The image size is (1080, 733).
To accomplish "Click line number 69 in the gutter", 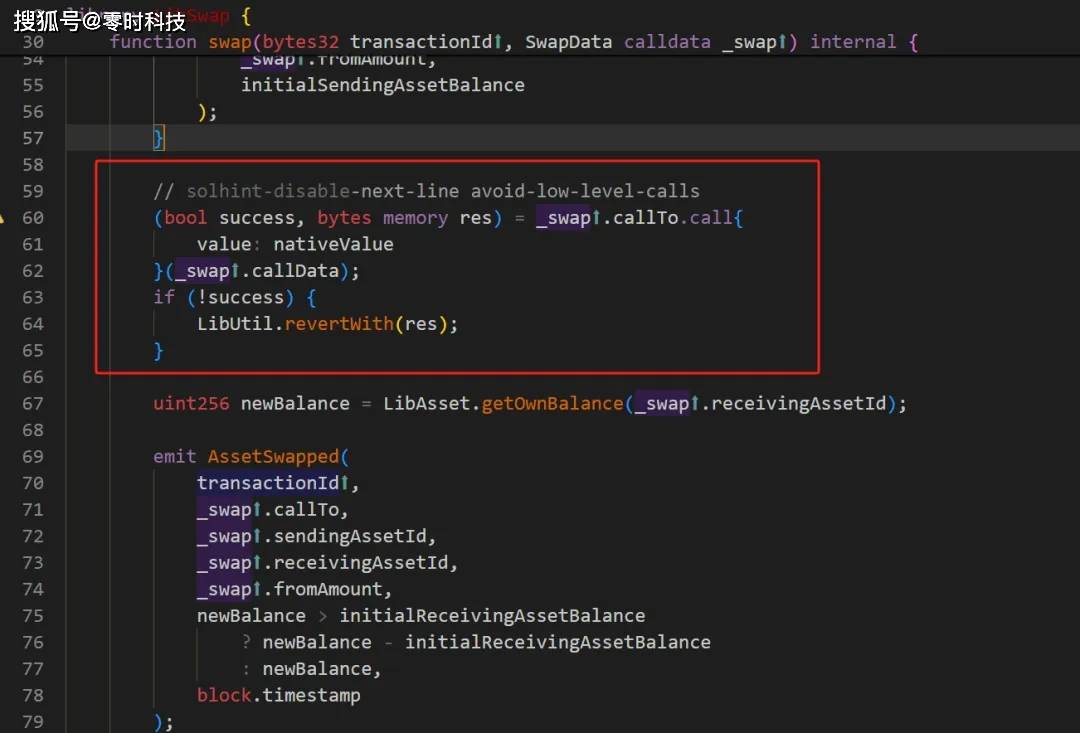I will tap(32, 456).
